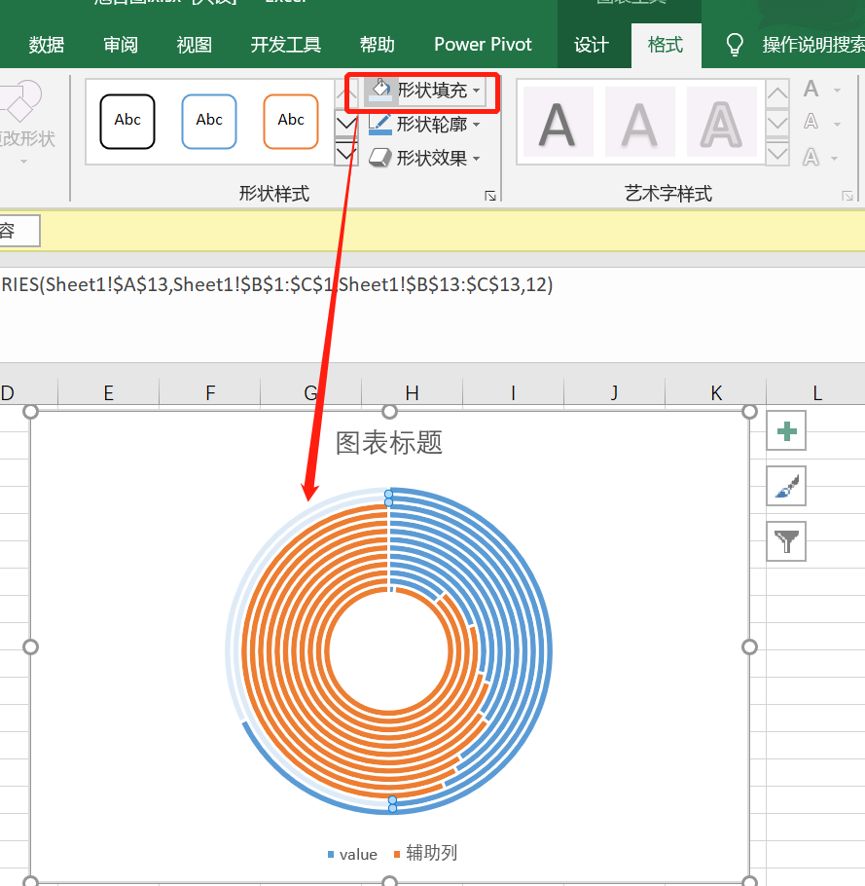Click the top-center chart resize handle
Screen dimensions: 865x886
tap(389, 412)
